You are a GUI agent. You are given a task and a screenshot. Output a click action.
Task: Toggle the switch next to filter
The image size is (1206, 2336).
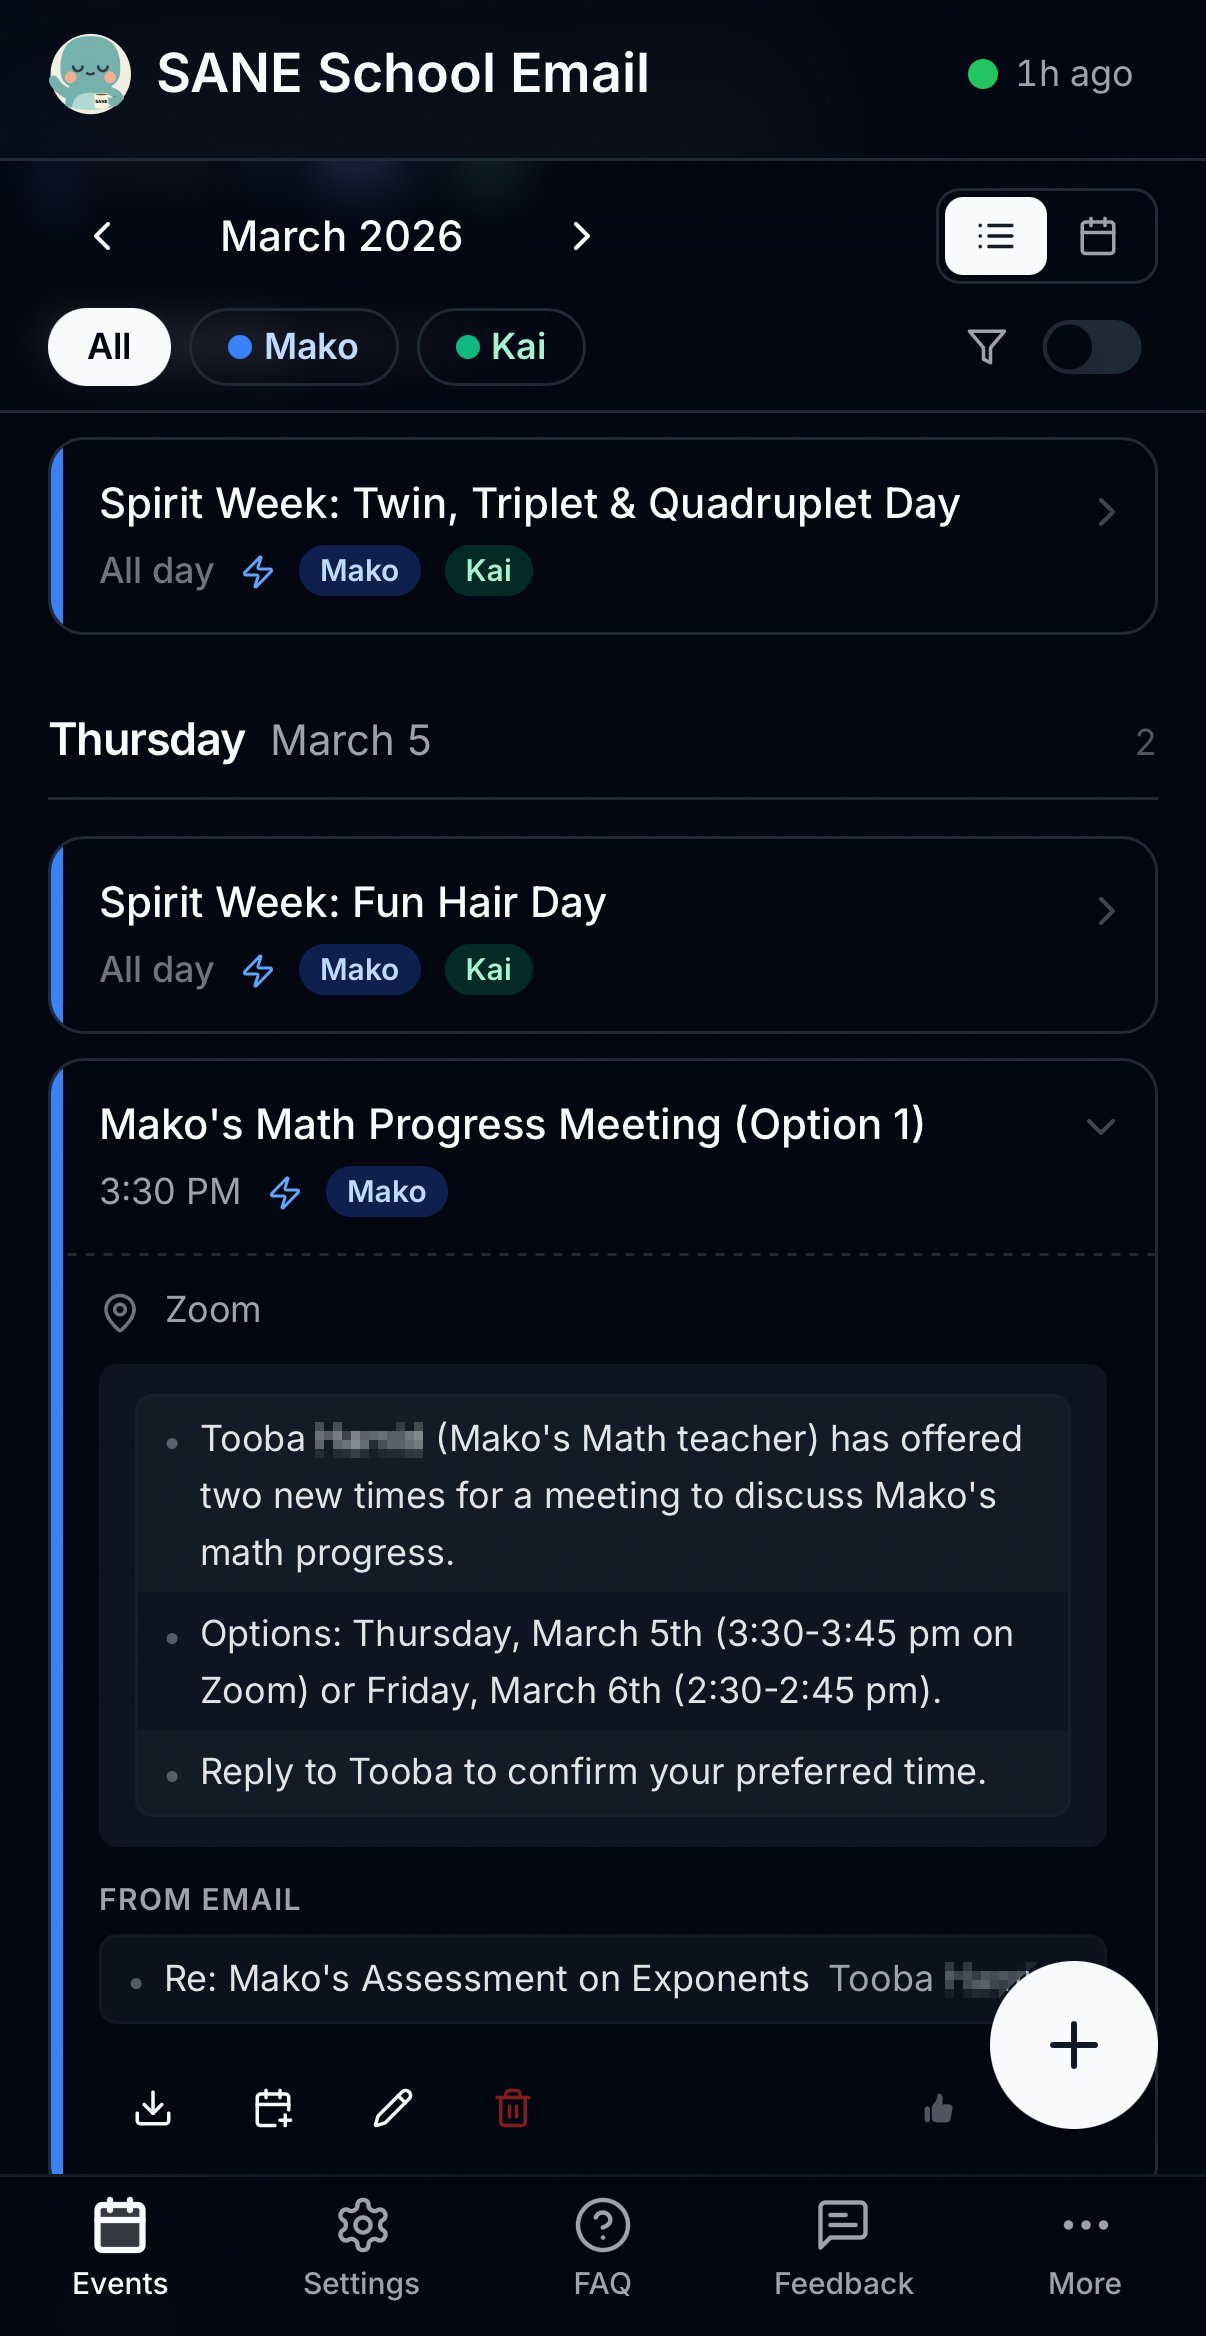[x=1091, y=347]
